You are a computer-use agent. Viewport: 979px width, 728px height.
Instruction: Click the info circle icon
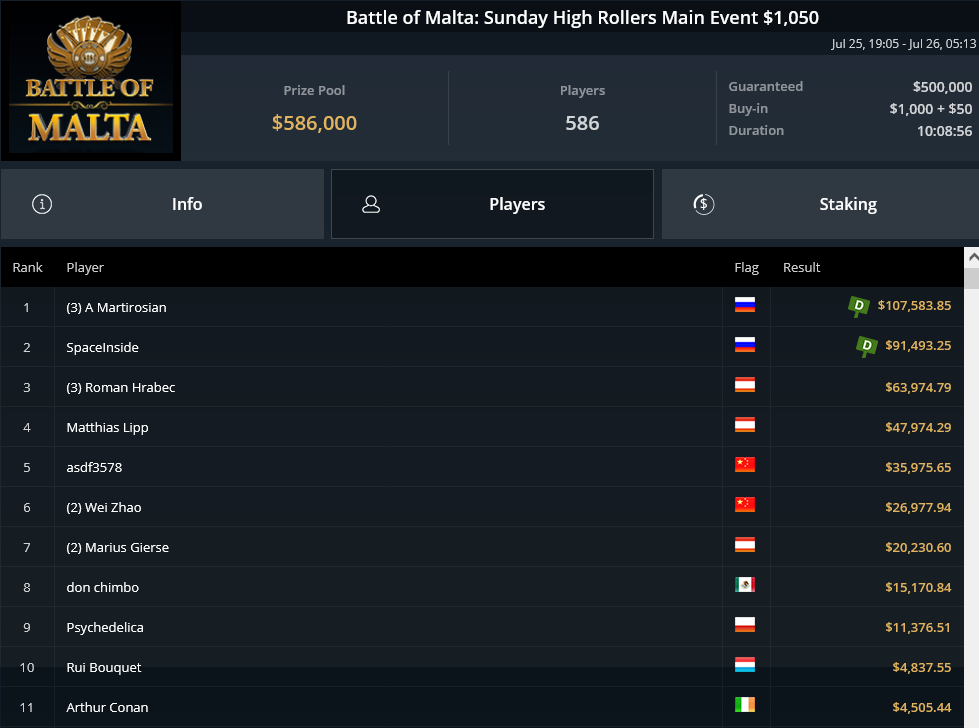pos(42,204)
